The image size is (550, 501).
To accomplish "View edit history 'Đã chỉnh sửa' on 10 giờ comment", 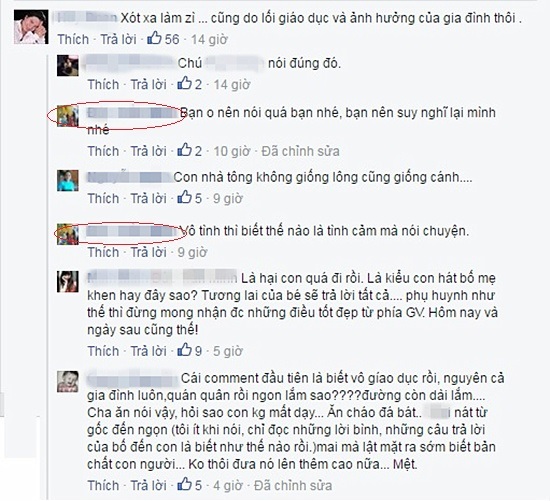I will [301, 151].
